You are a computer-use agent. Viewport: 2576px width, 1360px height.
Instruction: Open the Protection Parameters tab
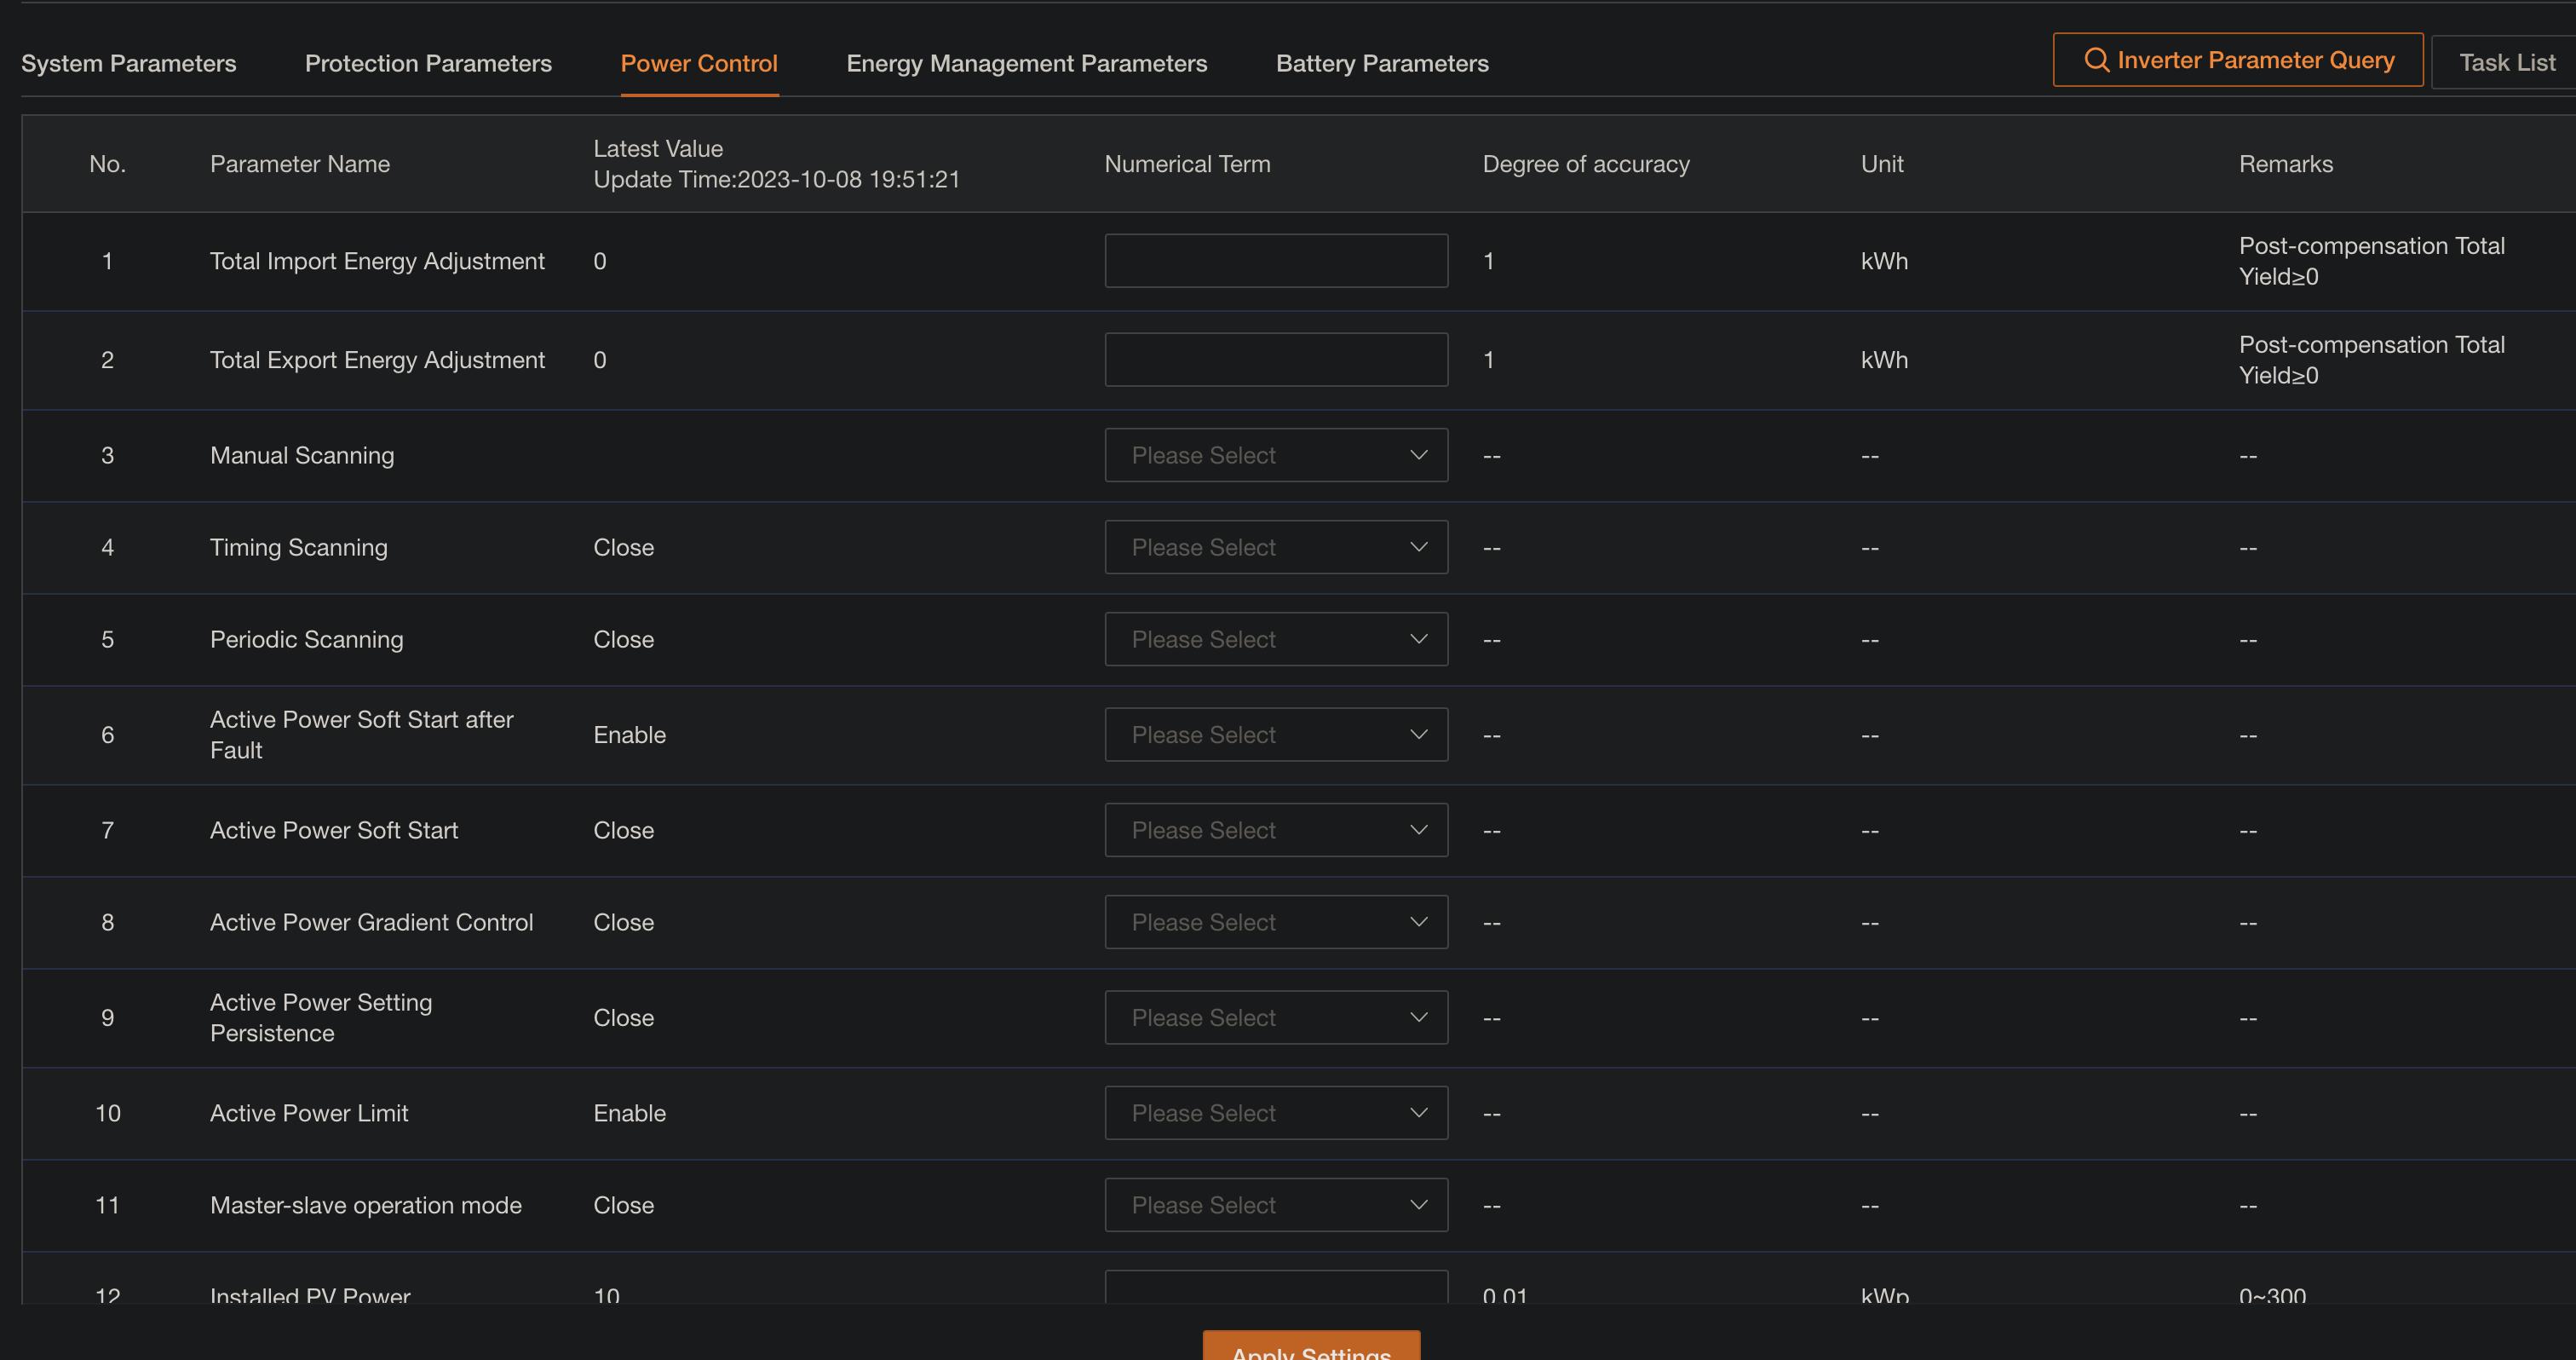point(428,62)
